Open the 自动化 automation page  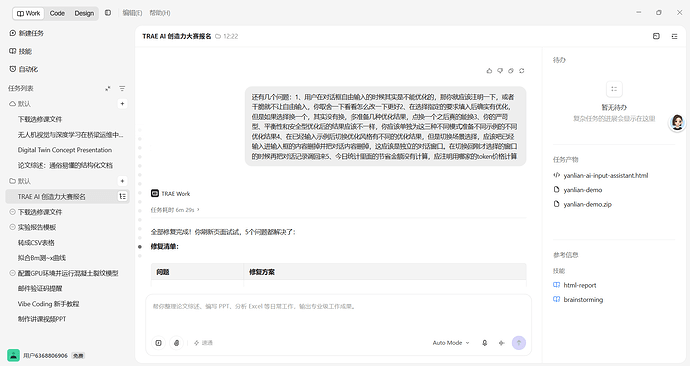23,69
